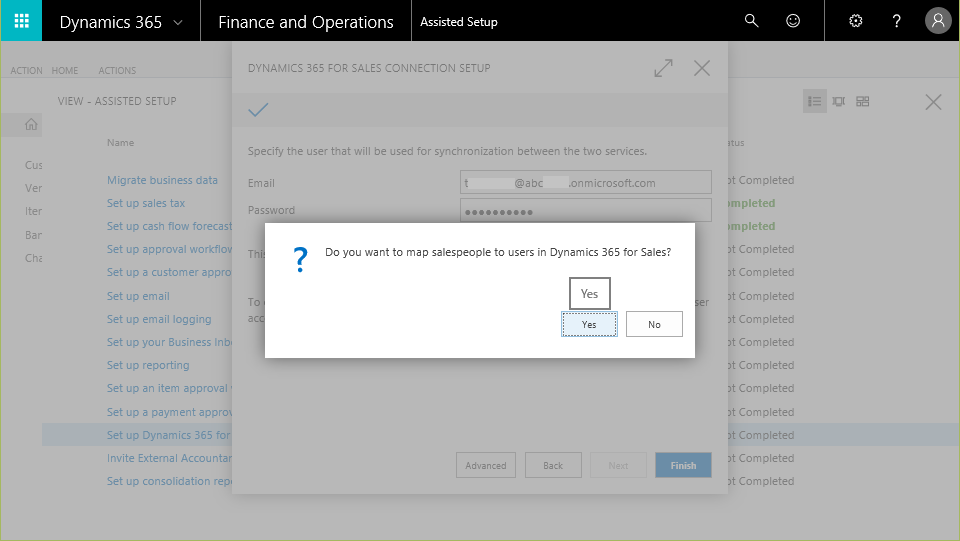
Task: Open the search magnifier icon
Action: coord(751,21)
